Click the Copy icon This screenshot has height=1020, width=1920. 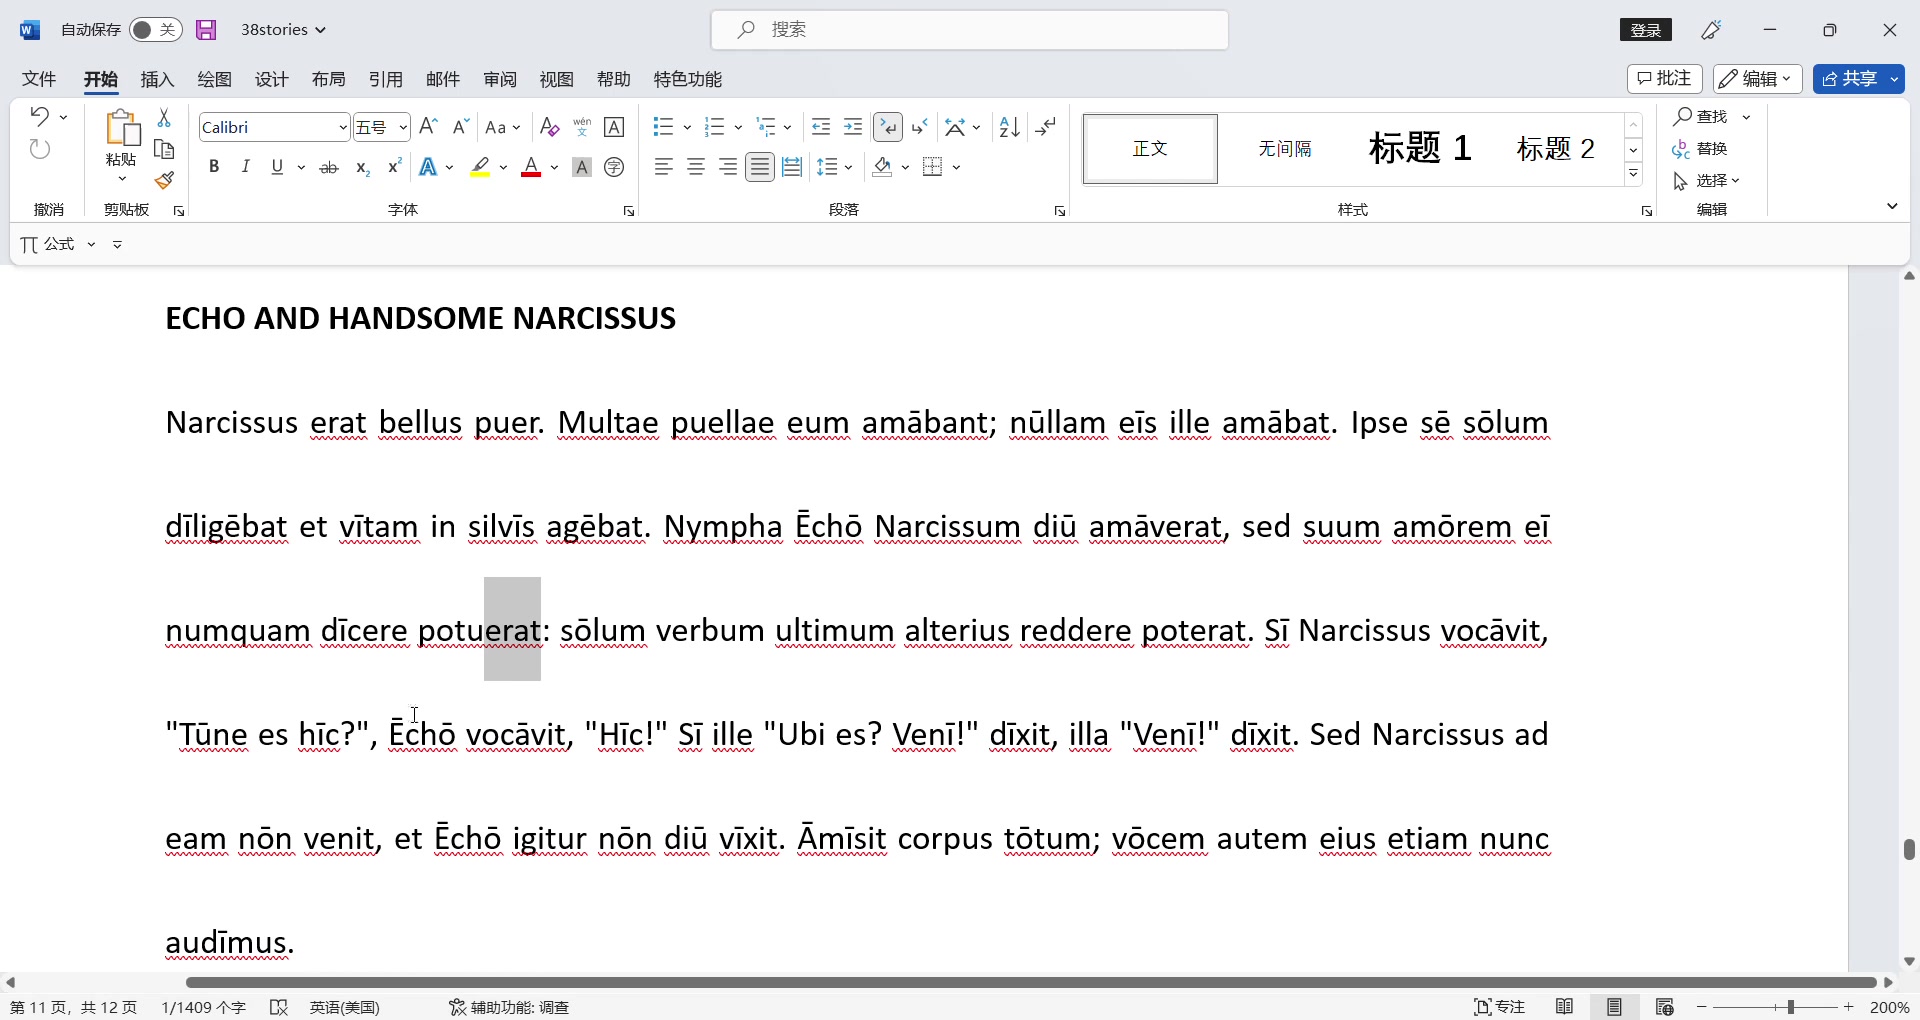pyautogui.click(x=165, y=150)
